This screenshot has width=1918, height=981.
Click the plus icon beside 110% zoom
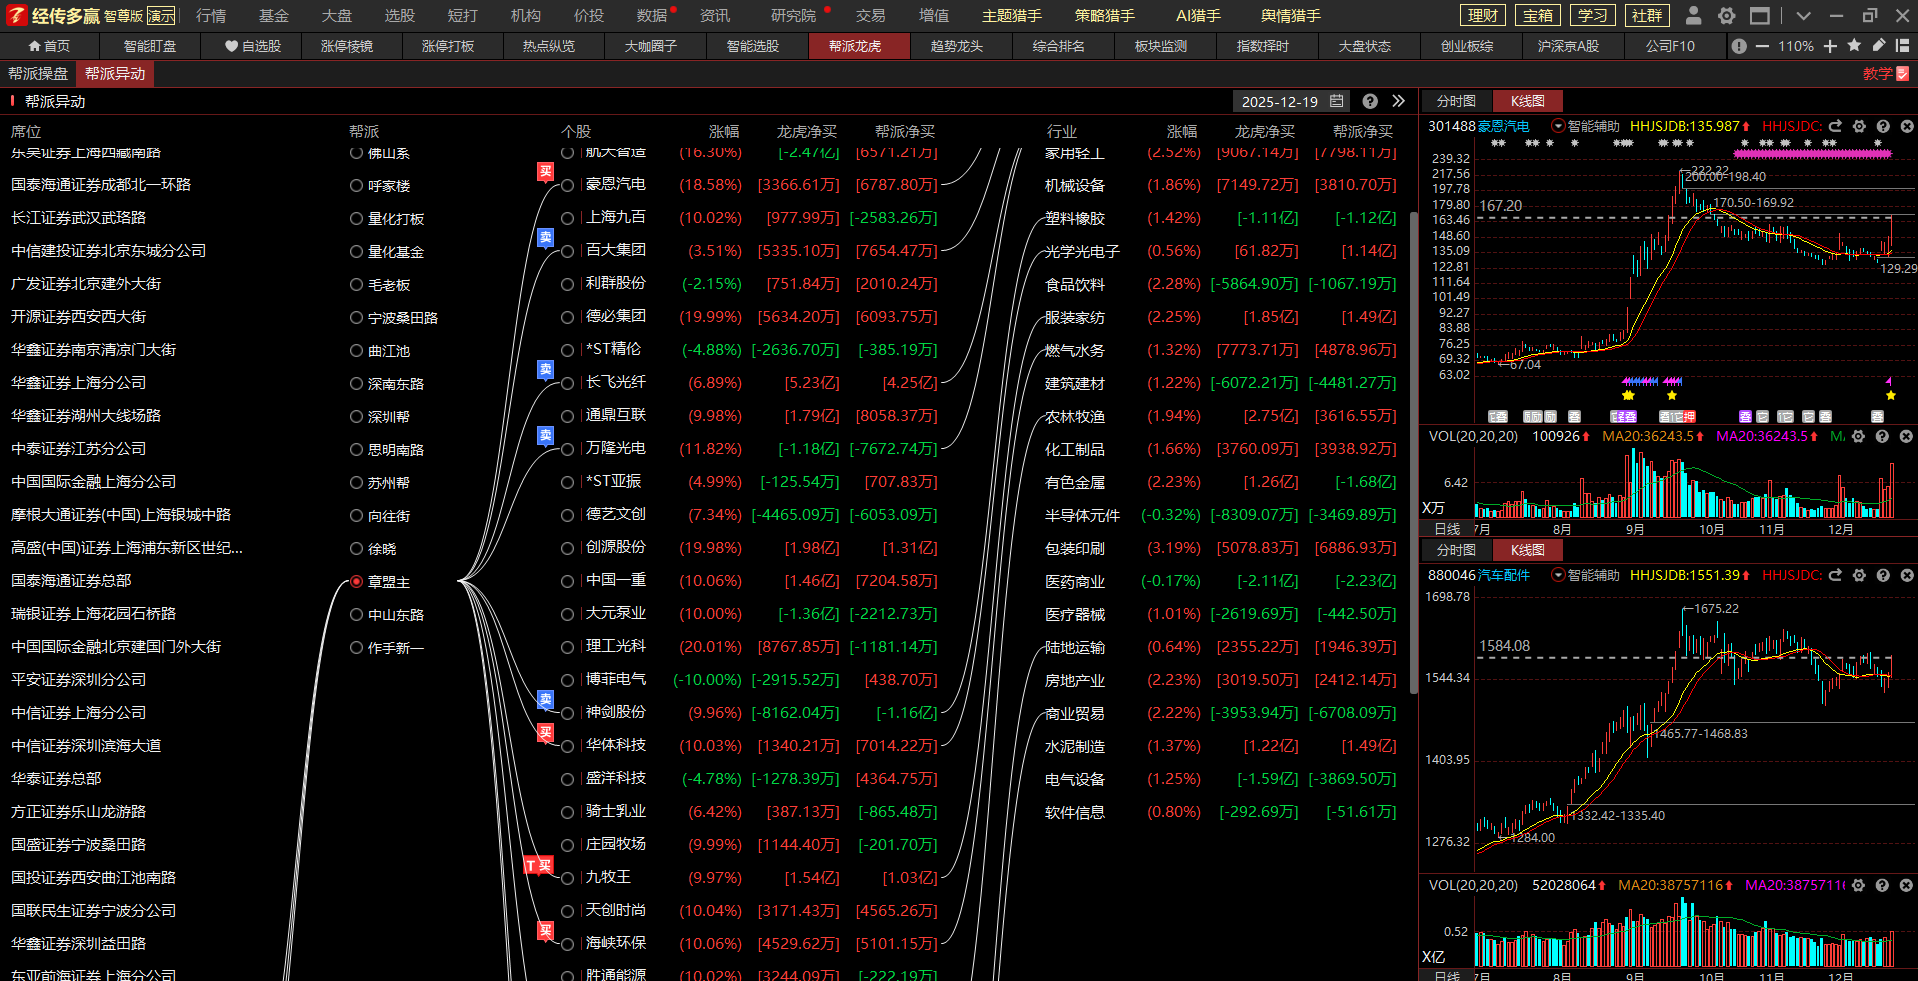(x=1830, y=46)
